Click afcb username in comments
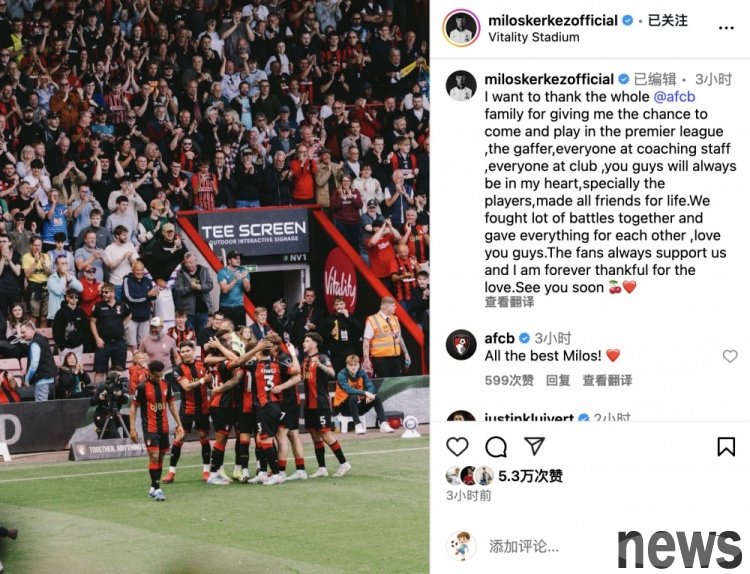750x574 pixels. (x=499, y=338)
